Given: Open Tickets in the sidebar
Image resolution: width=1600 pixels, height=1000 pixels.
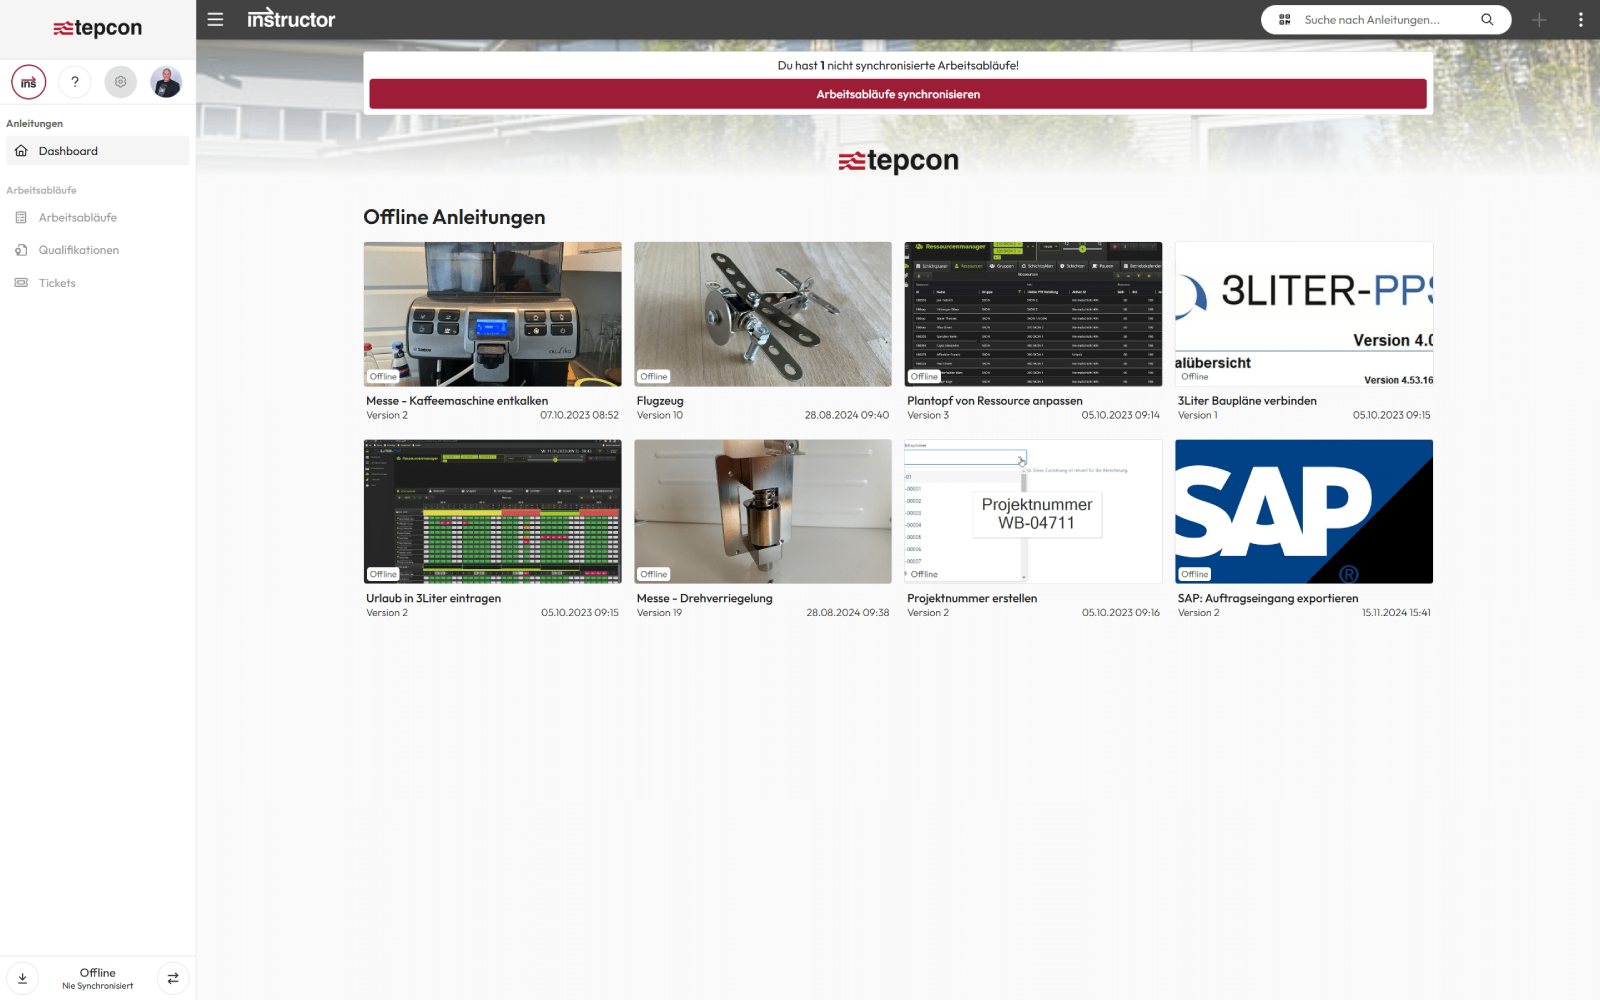Looking at the screenshot, I should tap(57, 283).
